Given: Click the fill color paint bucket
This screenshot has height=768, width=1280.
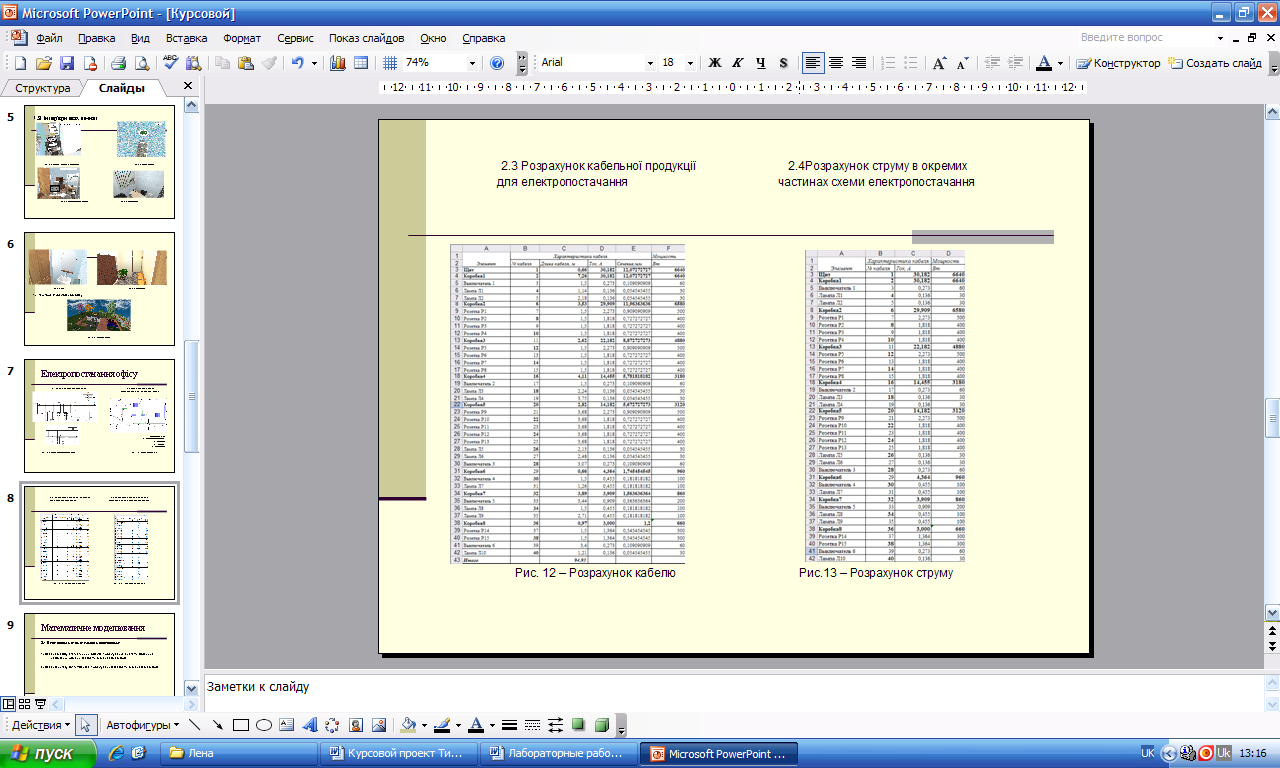Looking at the screenshot, I should (407, 725).
